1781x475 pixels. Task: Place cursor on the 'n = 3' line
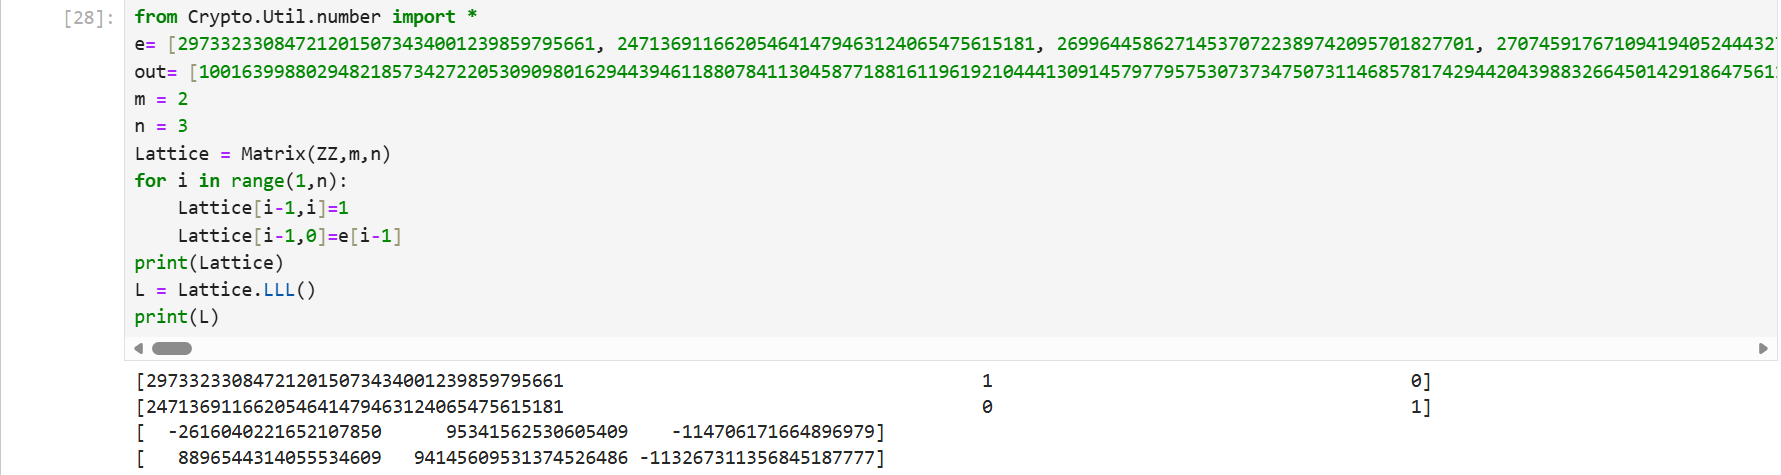(161, 126)
